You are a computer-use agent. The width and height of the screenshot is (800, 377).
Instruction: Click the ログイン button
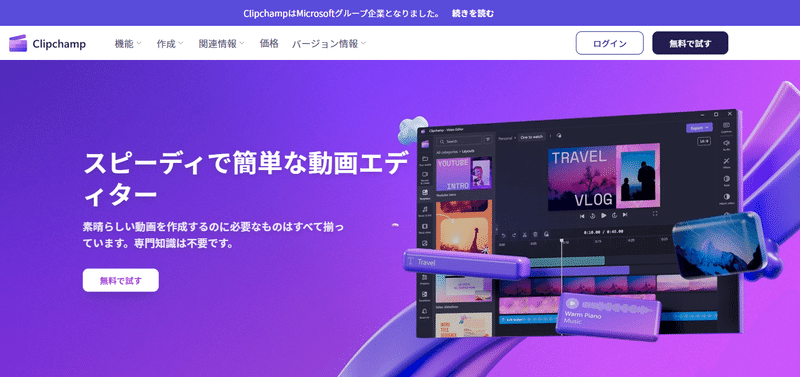pyautogui.click(x=610, y=43)
